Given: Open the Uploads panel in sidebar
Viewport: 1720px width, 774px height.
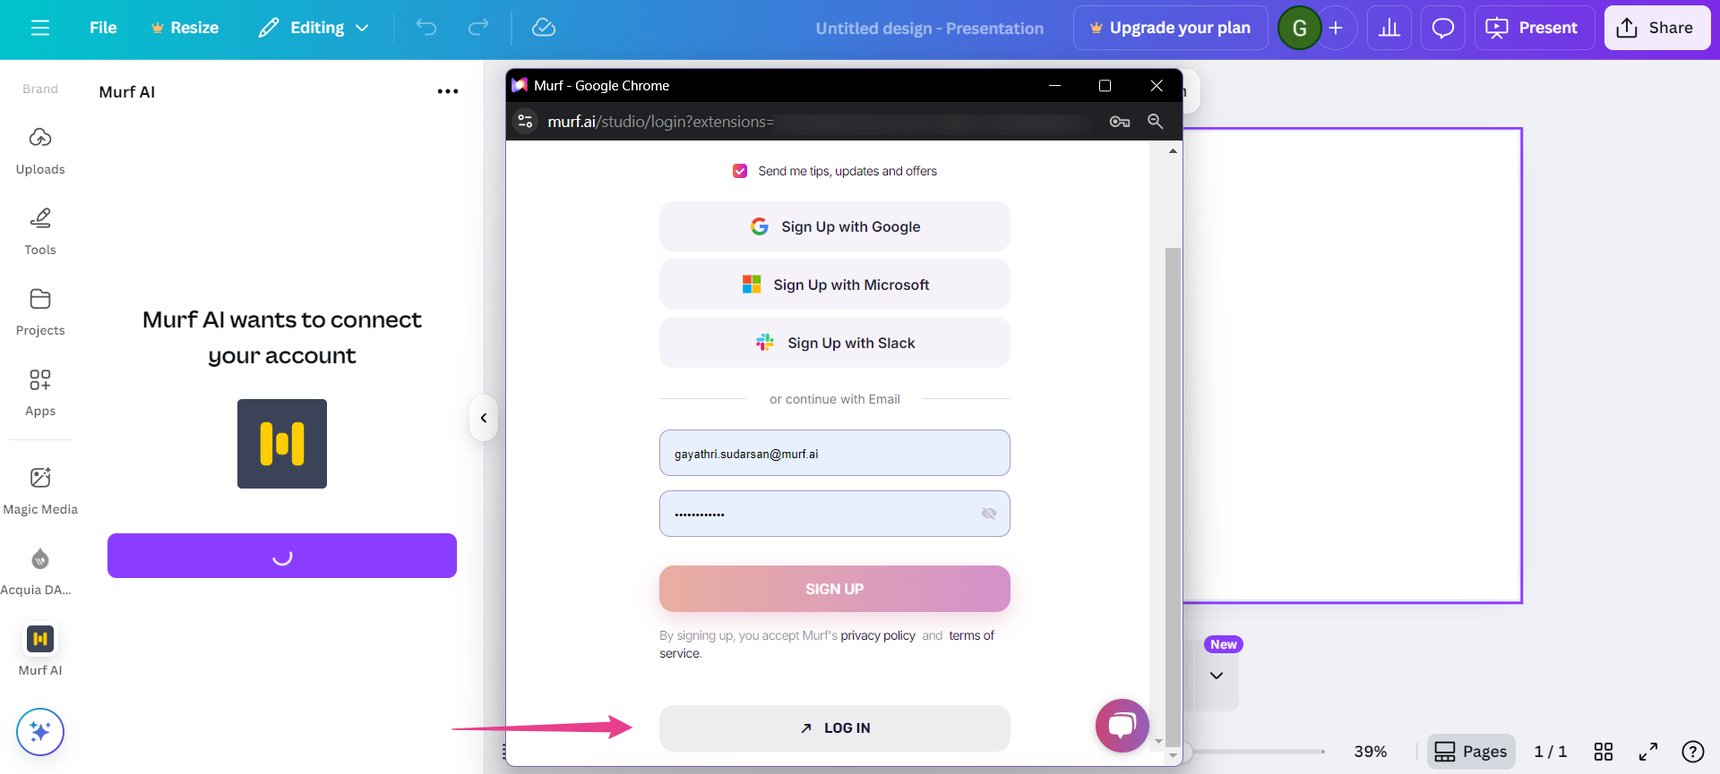Looking at the screenshot, I should coord(40,150).
